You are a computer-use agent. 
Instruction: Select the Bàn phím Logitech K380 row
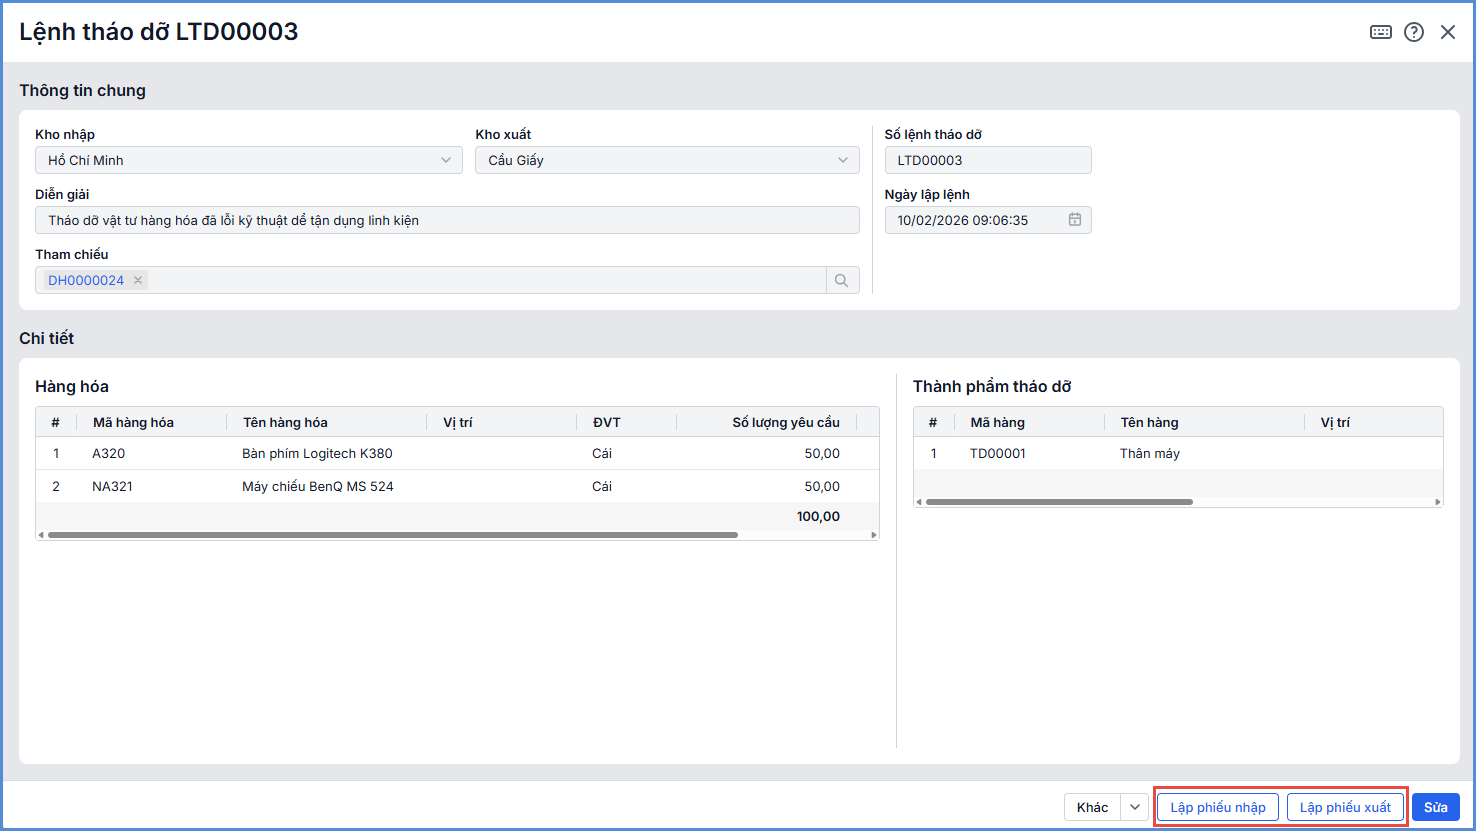click(x=317, y=454)
